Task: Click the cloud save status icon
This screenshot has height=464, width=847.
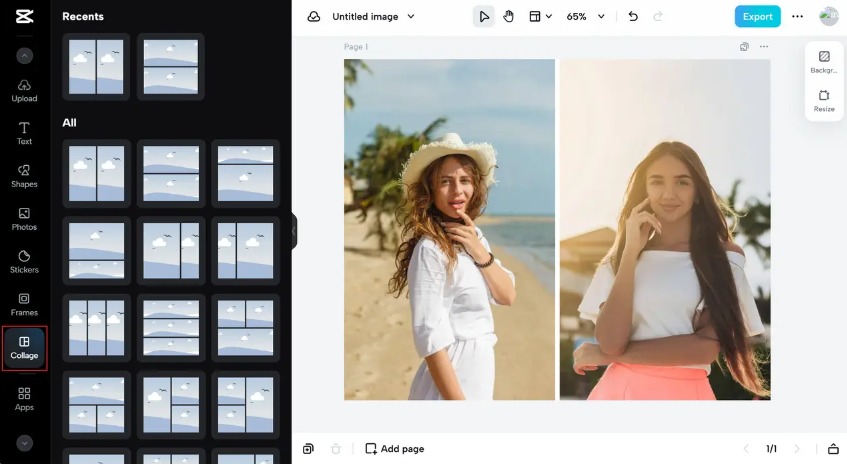Action: (x=314, y=17)
